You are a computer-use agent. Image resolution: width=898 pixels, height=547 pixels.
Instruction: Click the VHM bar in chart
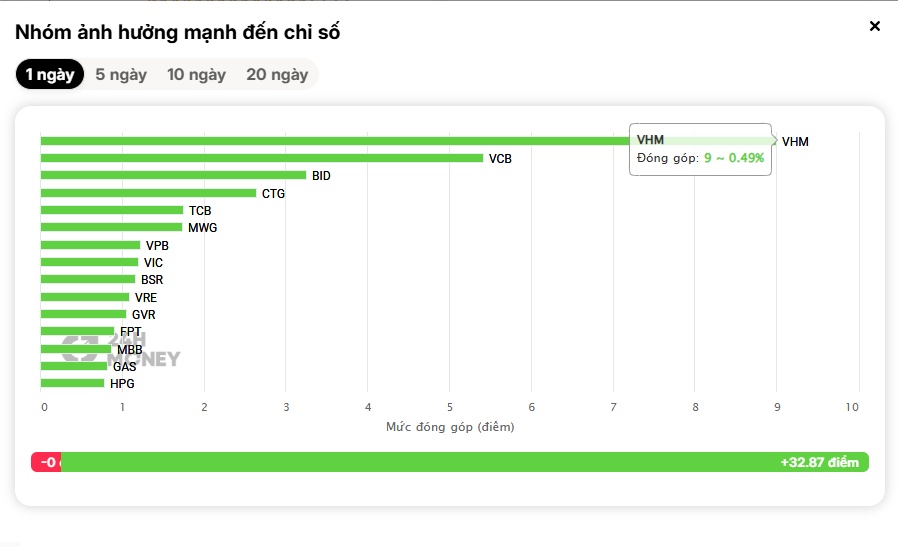(x=408, y=141)
